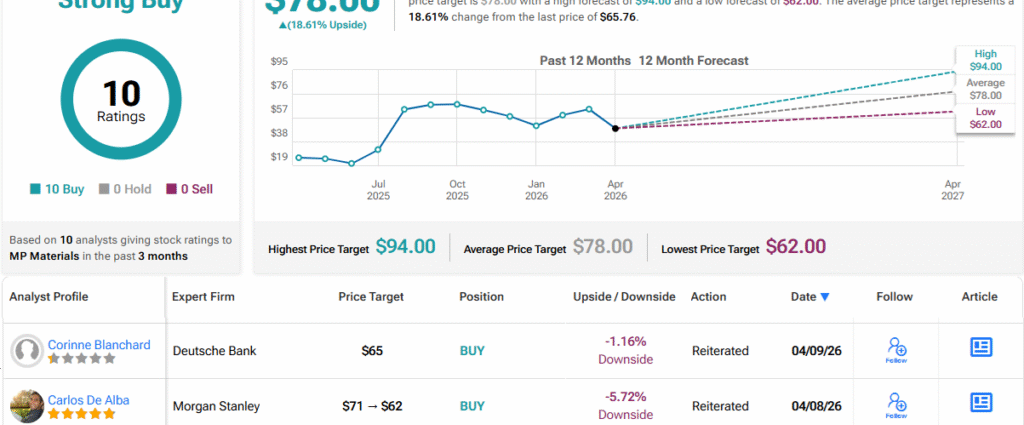Click Carlos De Alba's profile photo
The height and width of the screenshot is (425, 1024).
coord(26,406)
